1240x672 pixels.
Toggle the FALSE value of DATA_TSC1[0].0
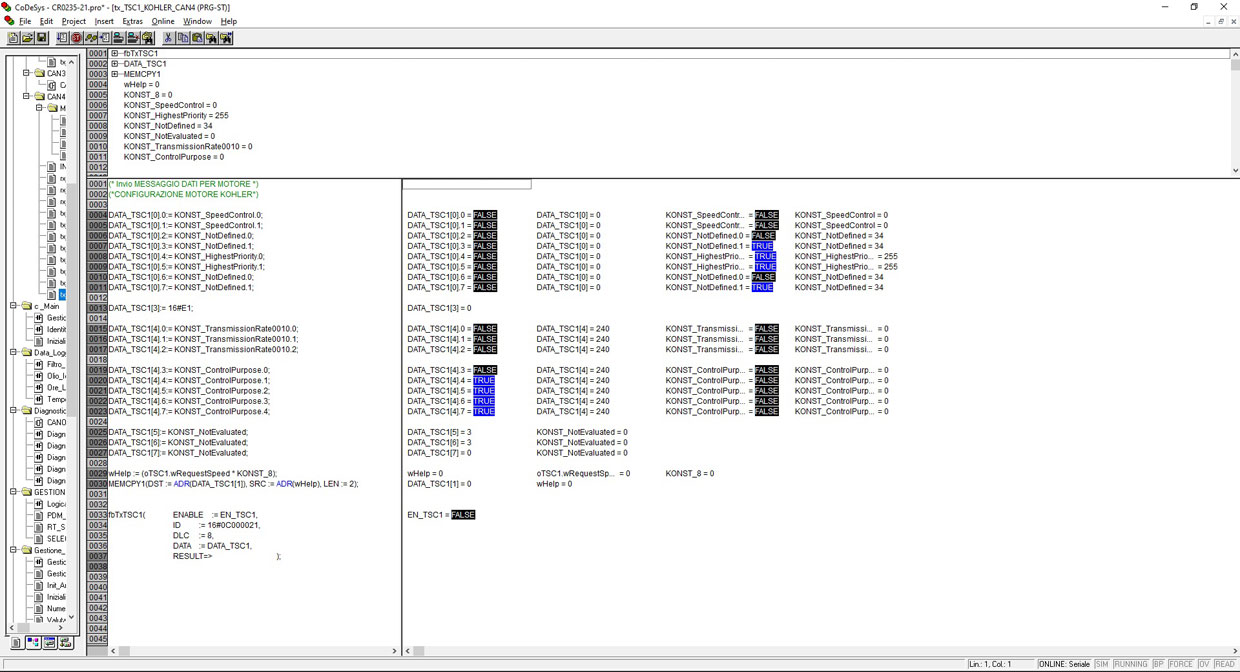[484, 215]
